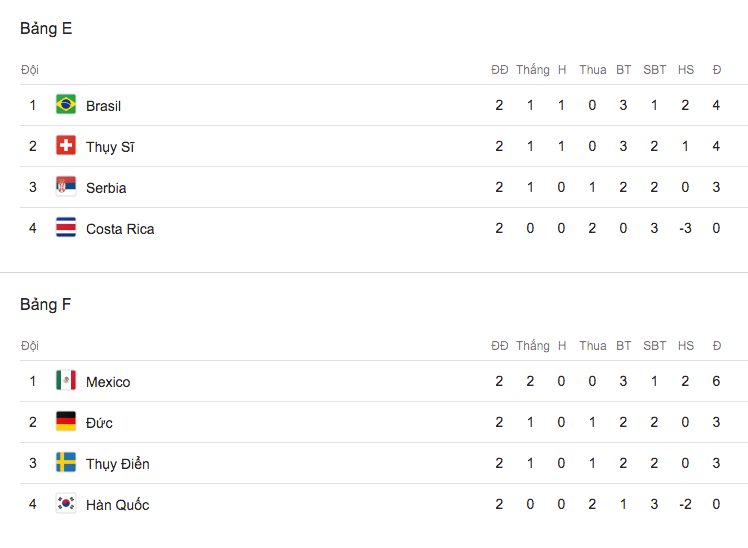Click the South Korea flag icon
The width and height of the screenshot is (748, 548).
[x=66, y=504]
